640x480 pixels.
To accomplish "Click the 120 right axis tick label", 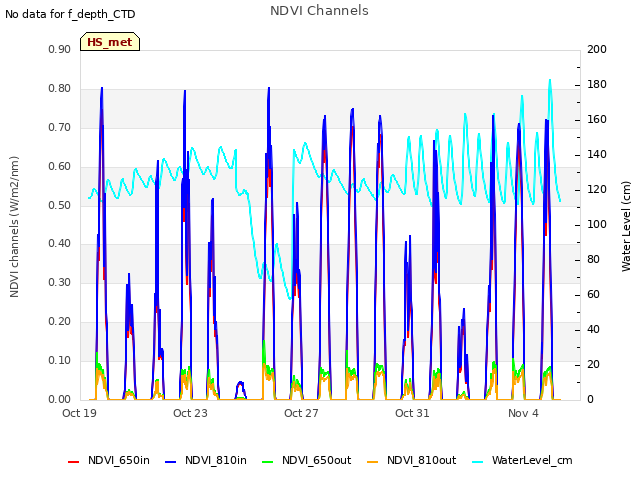I will (597, 190).
